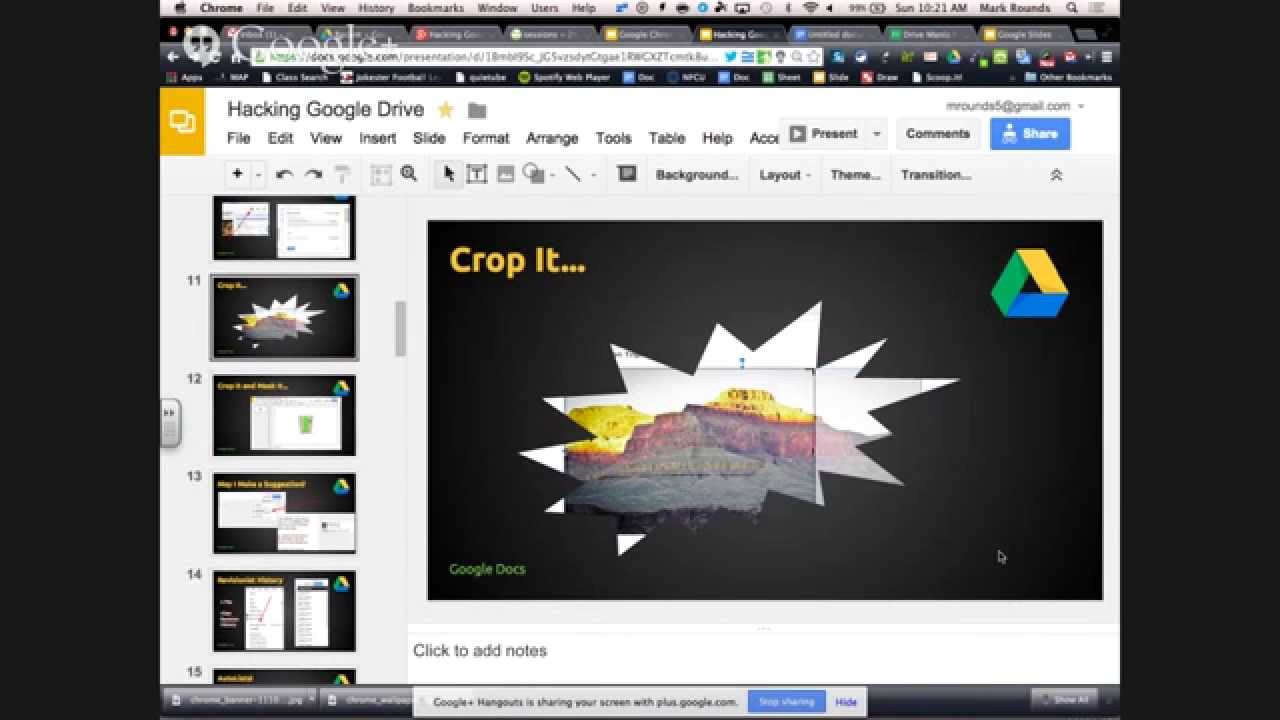Open the Tools menu in Slides
The image size is (1280, 720).
pos(613,138)
